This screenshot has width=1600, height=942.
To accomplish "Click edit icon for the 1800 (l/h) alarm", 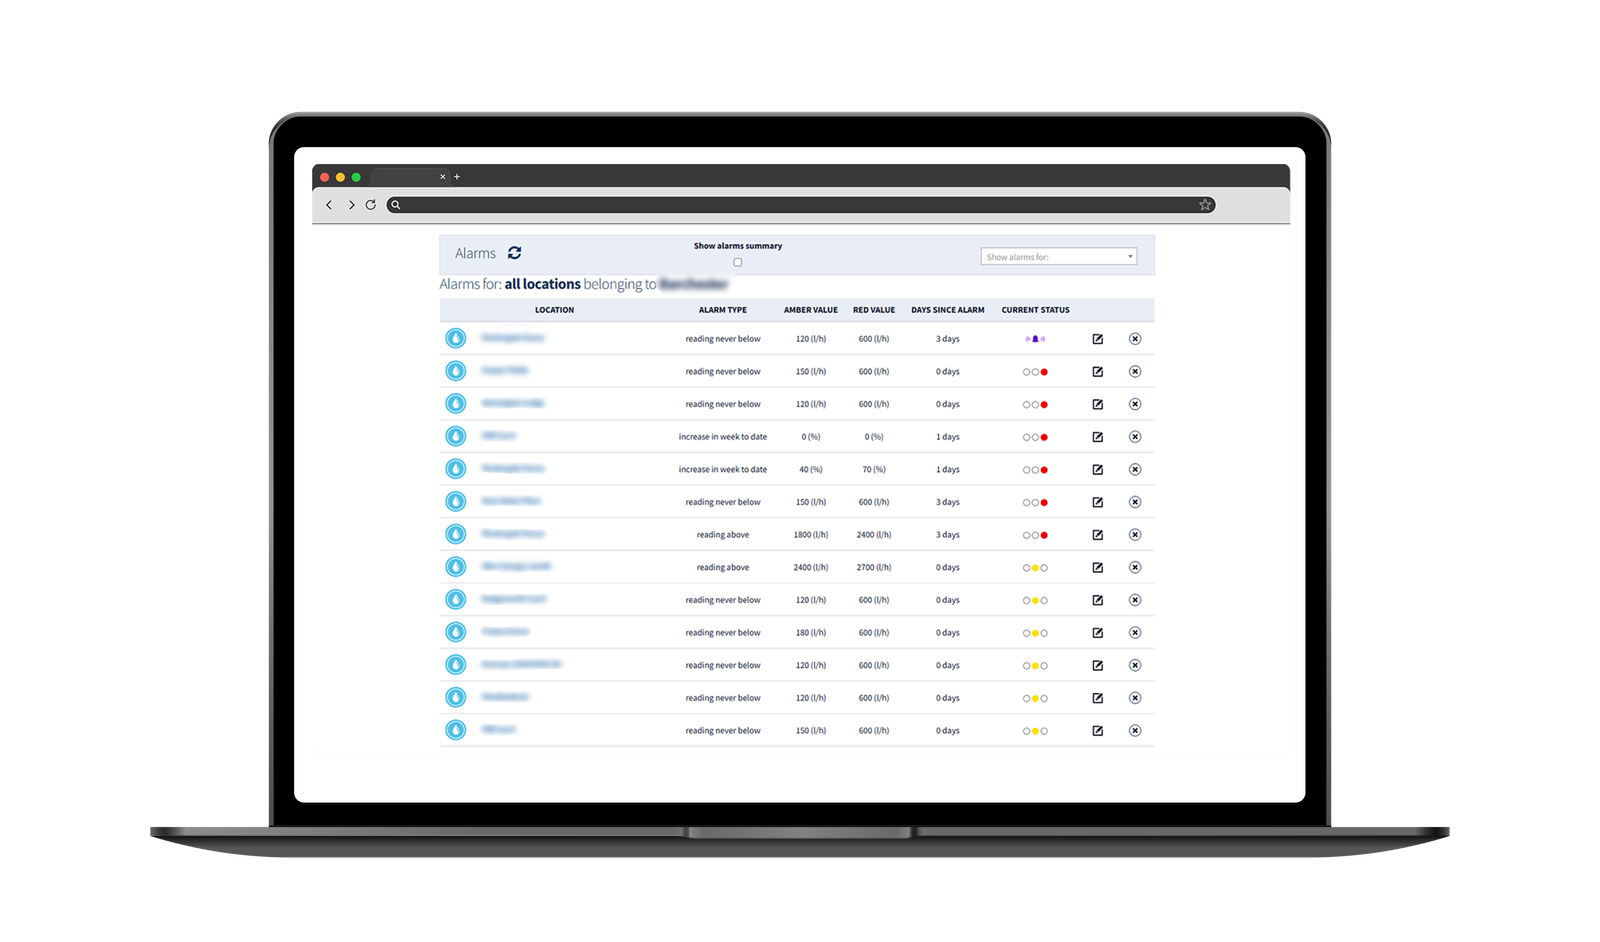I will (1097, 535).
